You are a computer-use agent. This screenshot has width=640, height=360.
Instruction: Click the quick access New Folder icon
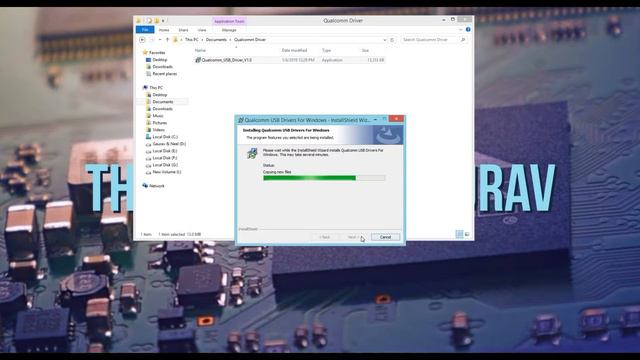click(156, 20)
